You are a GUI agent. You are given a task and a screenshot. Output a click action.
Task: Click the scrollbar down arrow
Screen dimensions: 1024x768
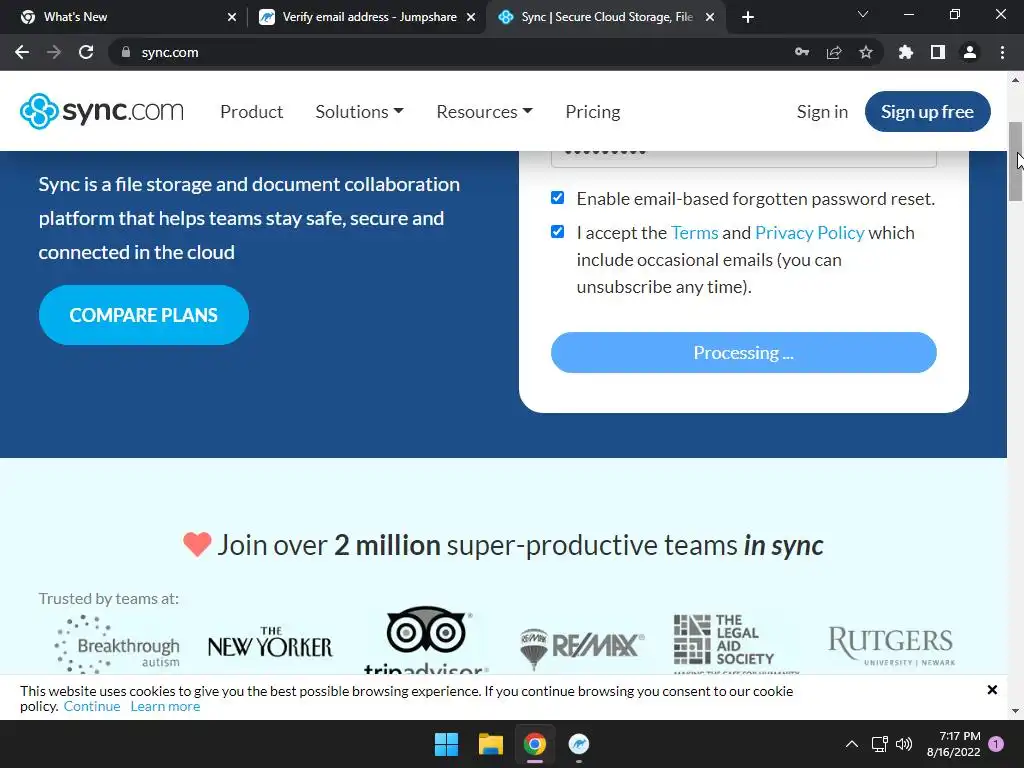click(x=1015, y=711)
